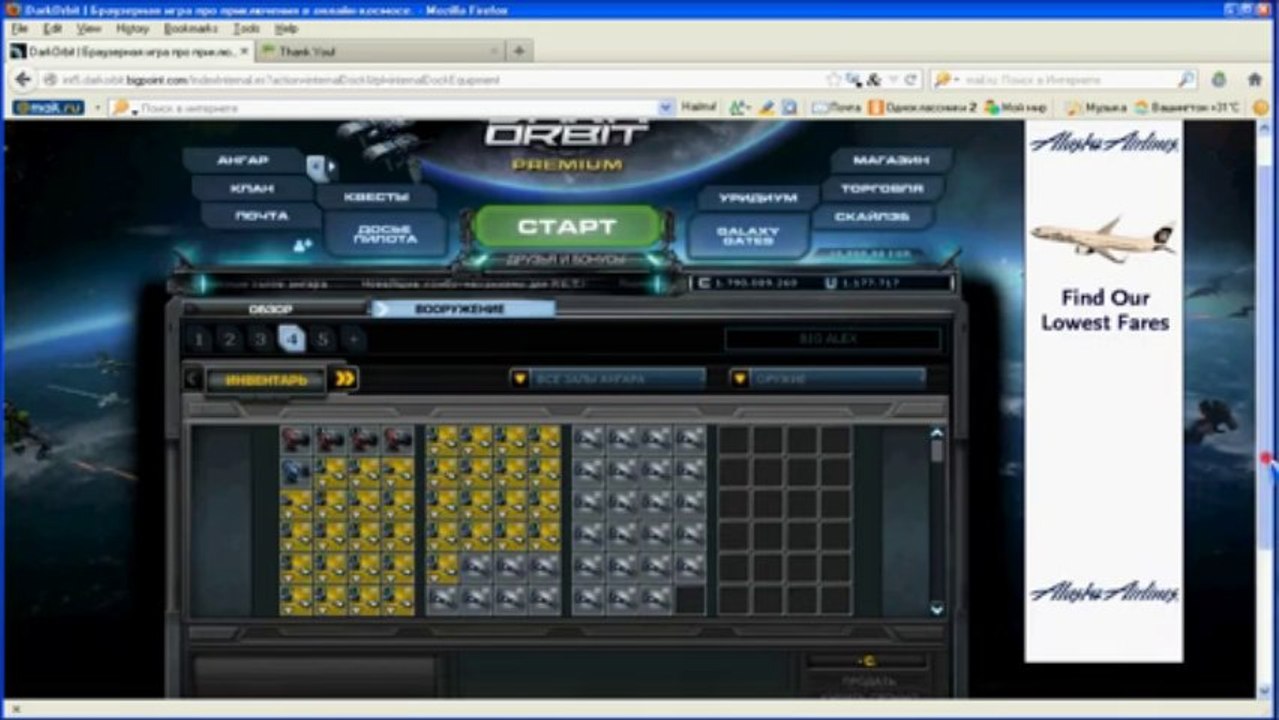Open the Bookmarks menu
1279x720 pixels.
click(x=191, y=29)
